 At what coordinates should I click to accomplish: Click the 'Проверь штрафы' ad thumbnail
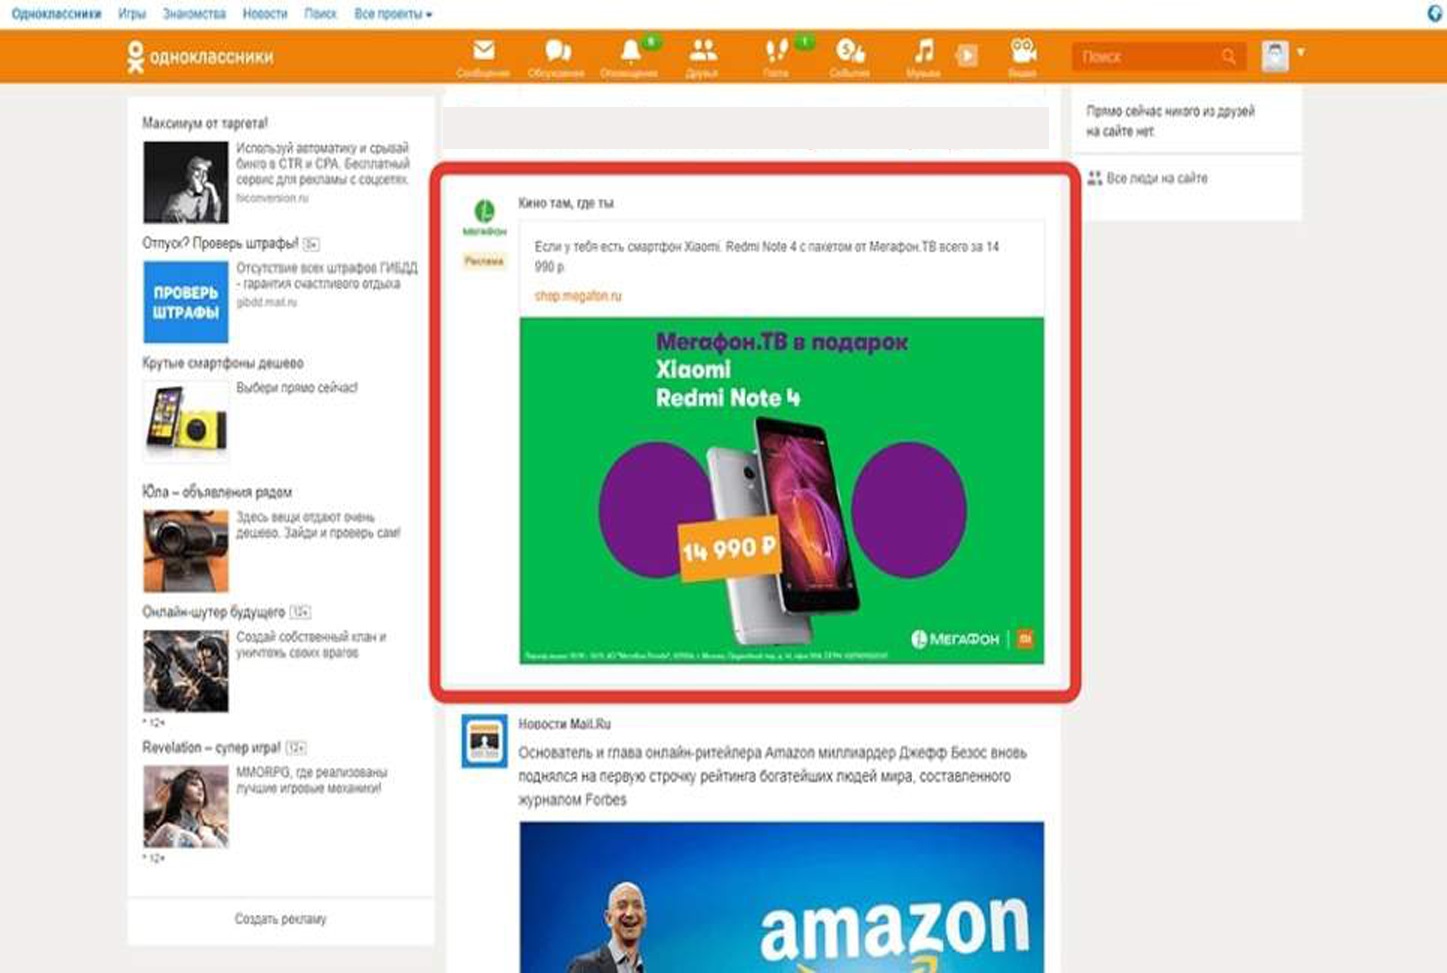[x=186, y=302]
